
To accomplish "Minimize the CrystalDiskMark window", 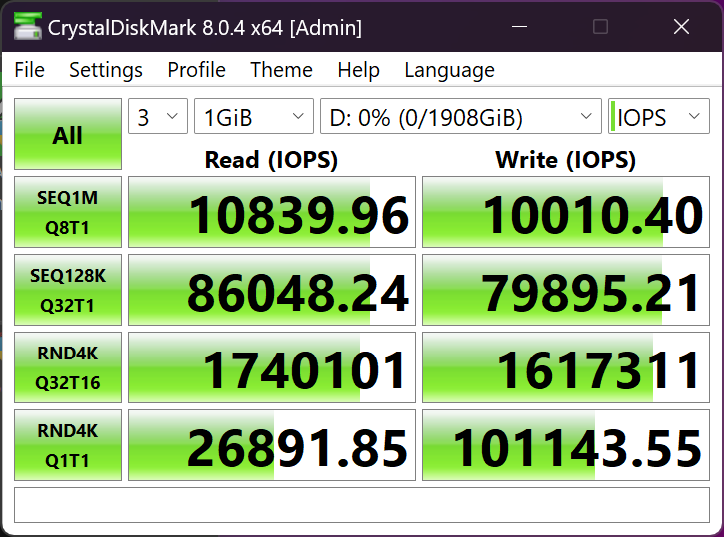I will click(x=519, y=27).
